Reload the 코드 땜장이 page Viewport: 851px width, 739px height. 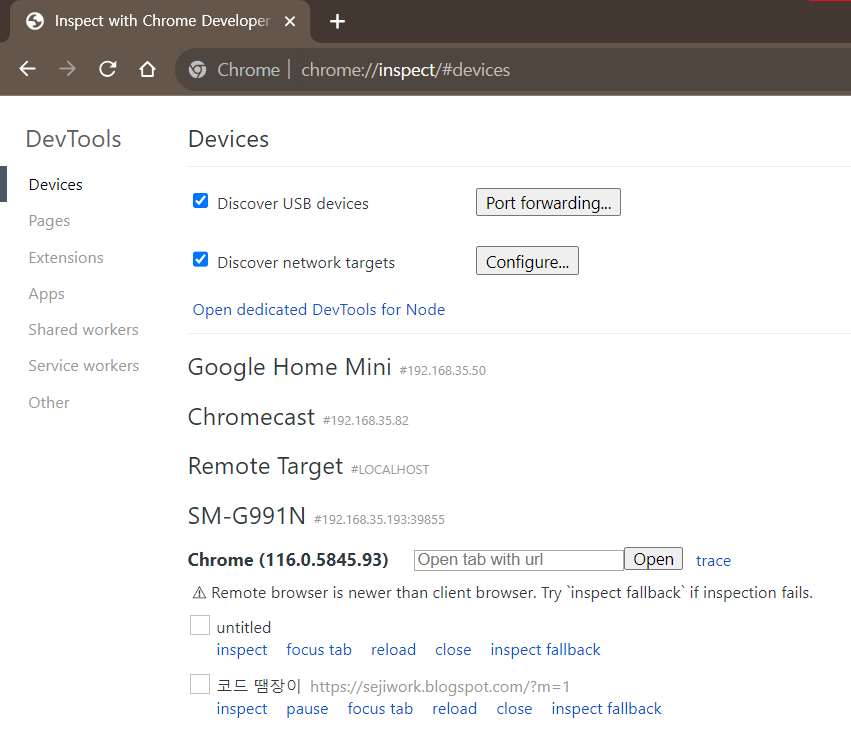454,709
